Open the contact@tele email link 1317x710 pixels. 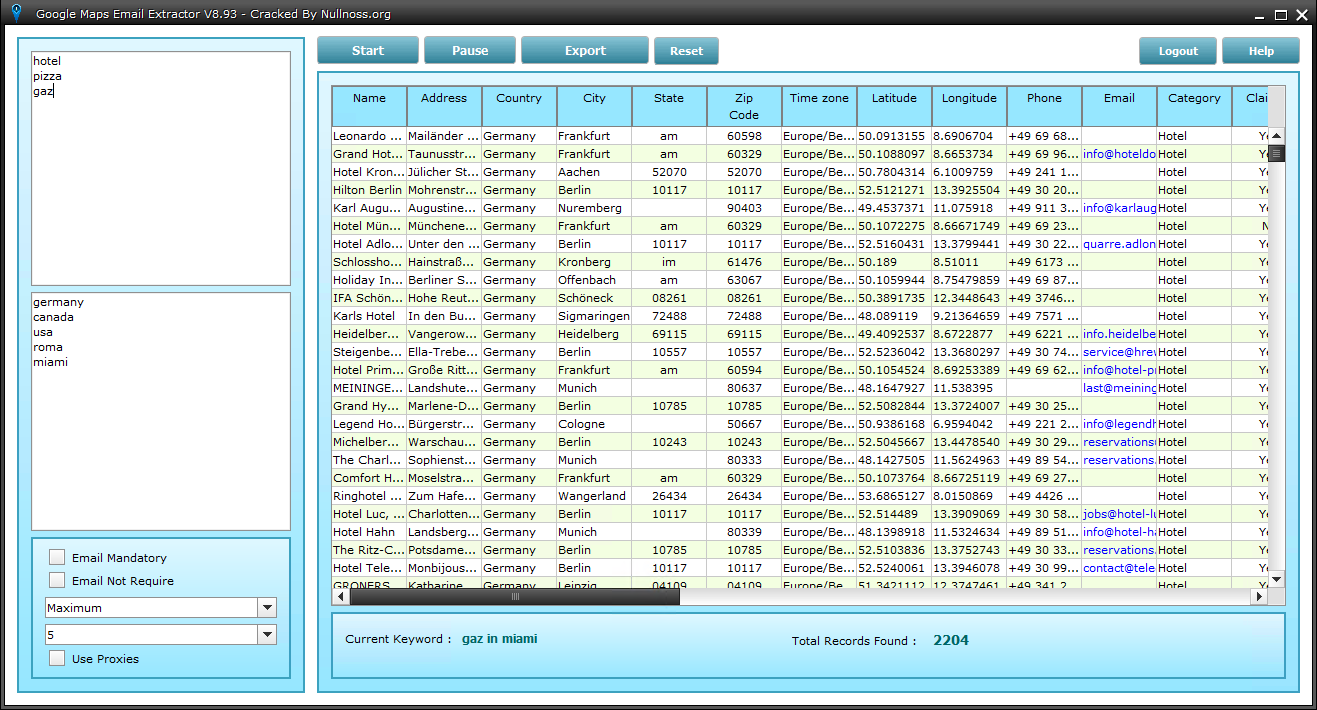coord(1119,568)
